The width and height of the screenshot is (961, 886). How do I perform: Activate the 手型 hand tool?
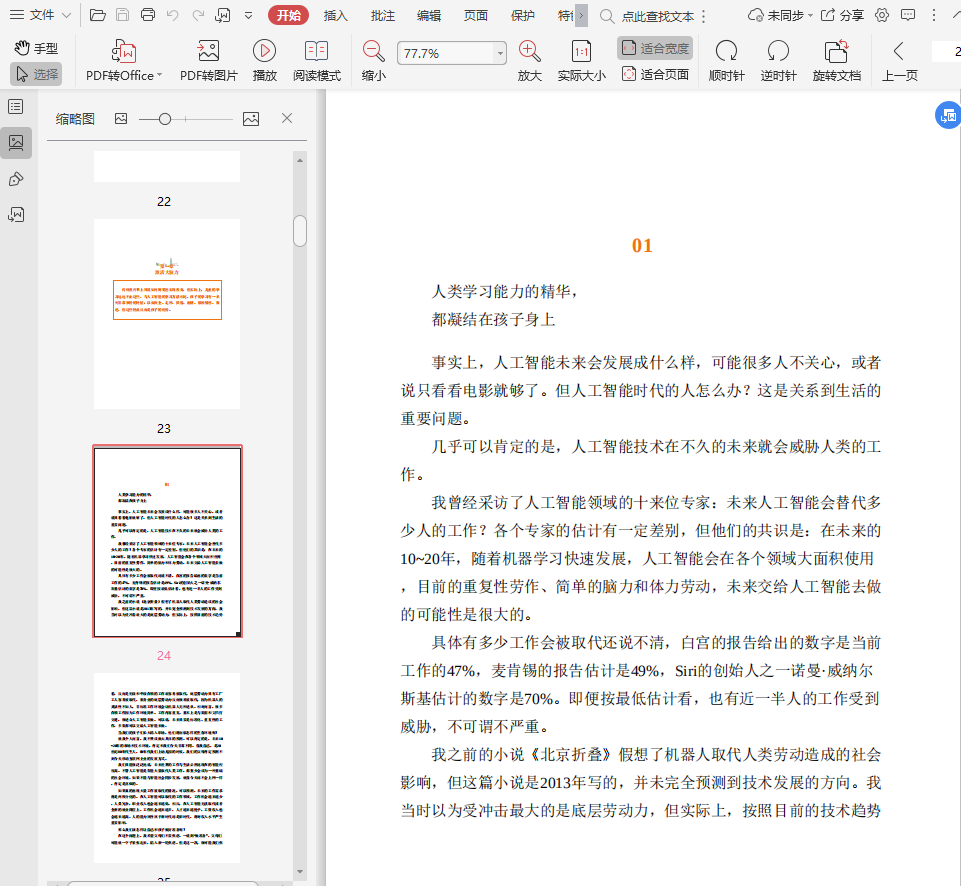point(36,48)
